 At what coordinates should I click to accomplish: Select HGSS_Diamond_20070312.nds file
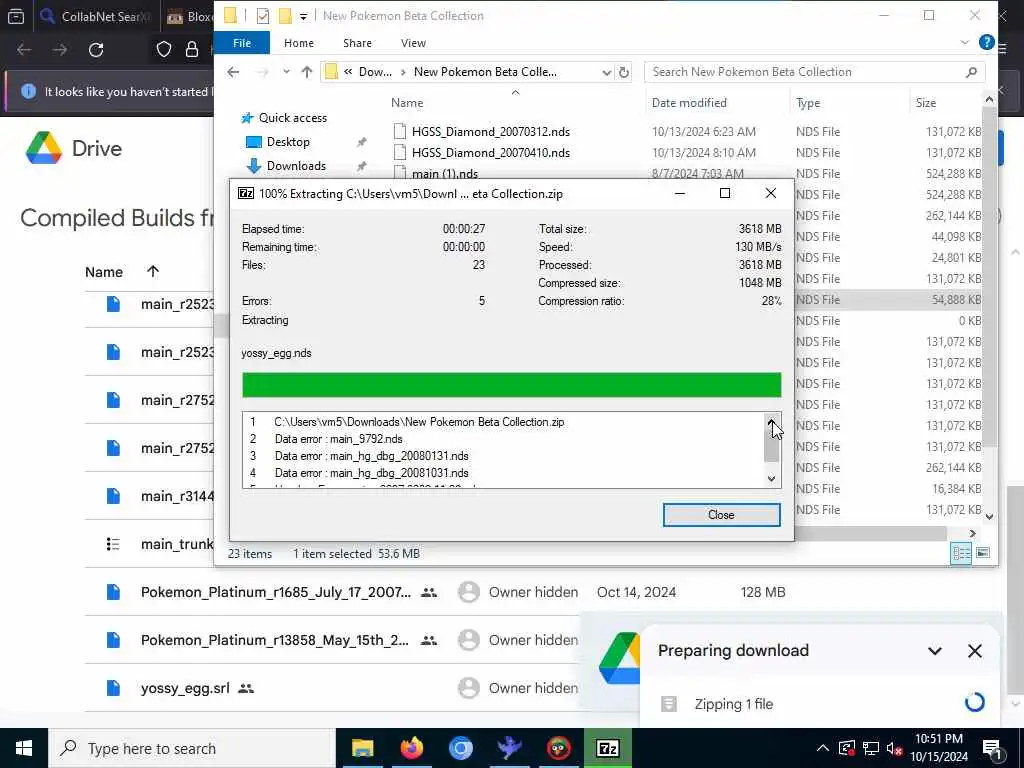pos(490,132)
